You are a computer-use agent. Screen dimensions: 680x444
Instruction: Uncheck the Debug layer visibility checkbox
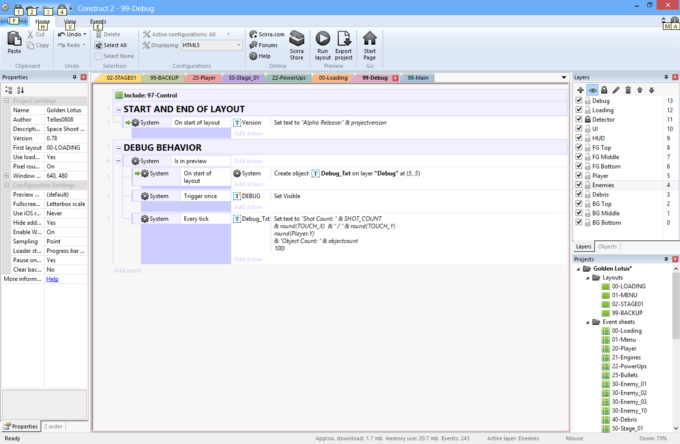click(579, 101)
